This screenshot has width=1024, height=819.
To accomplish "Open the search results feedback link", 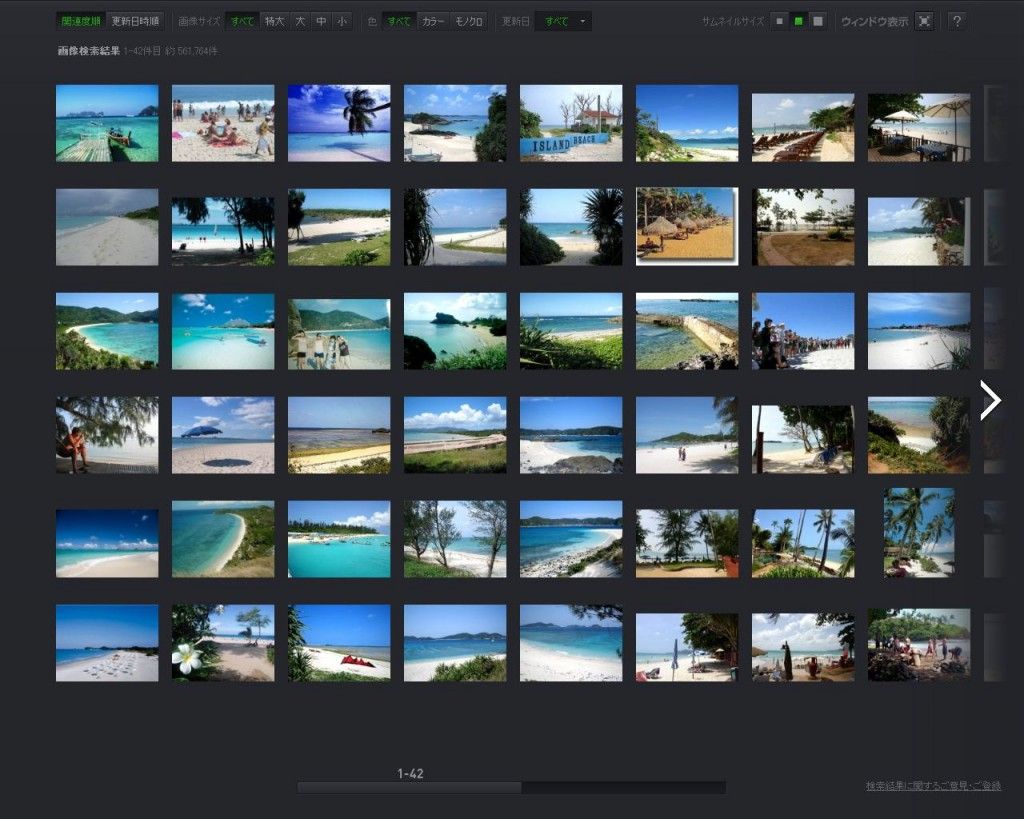I will coord(933,786).
